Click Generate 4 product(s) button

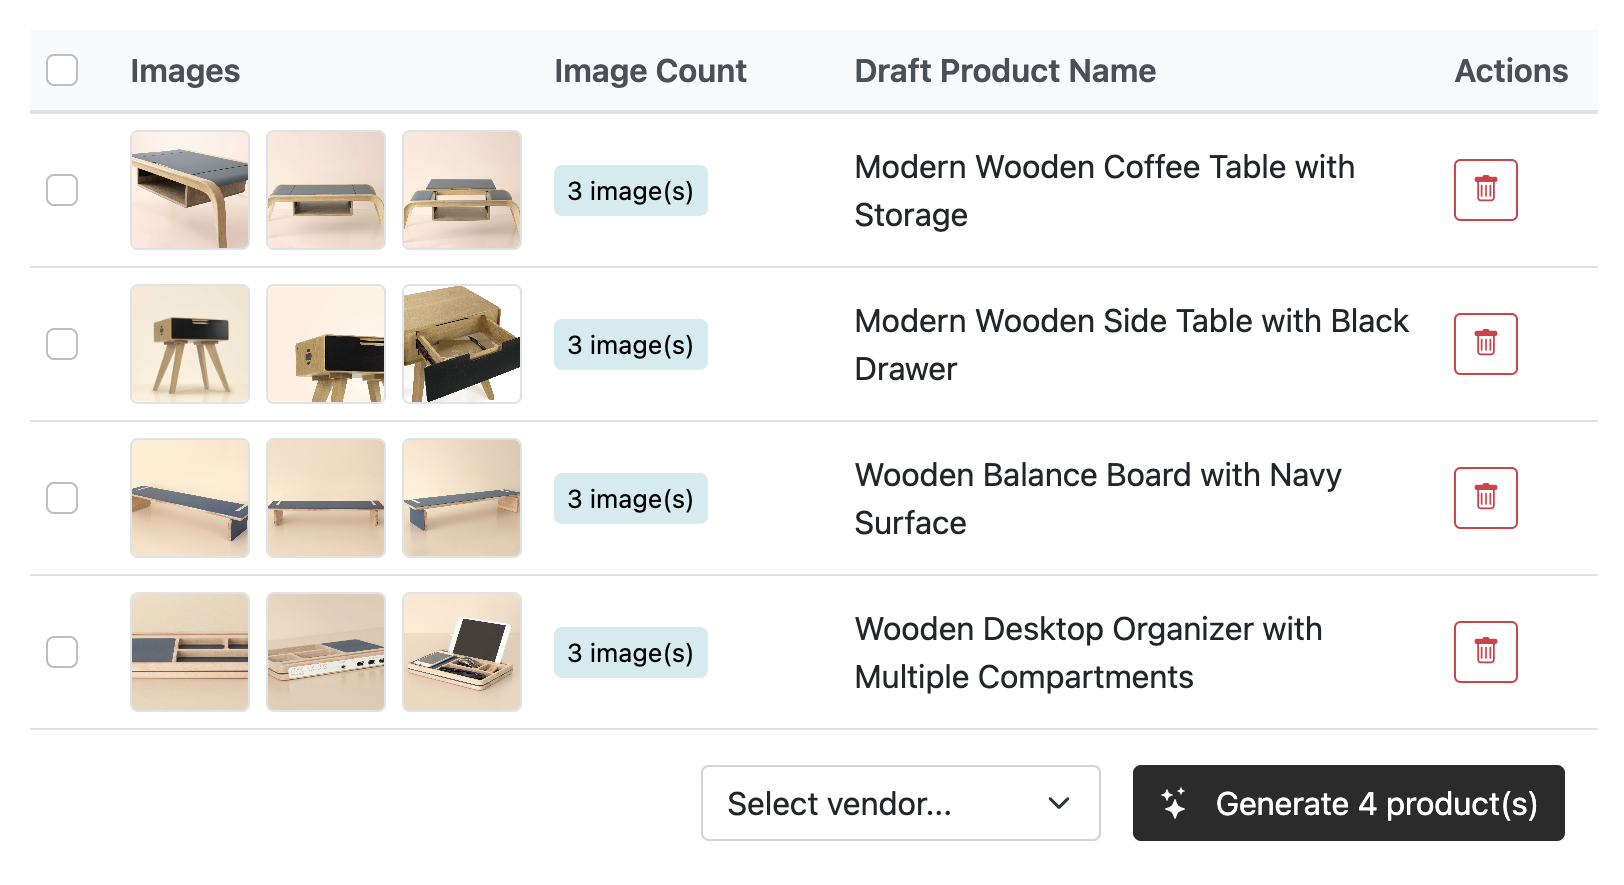tap(1348, 803)
